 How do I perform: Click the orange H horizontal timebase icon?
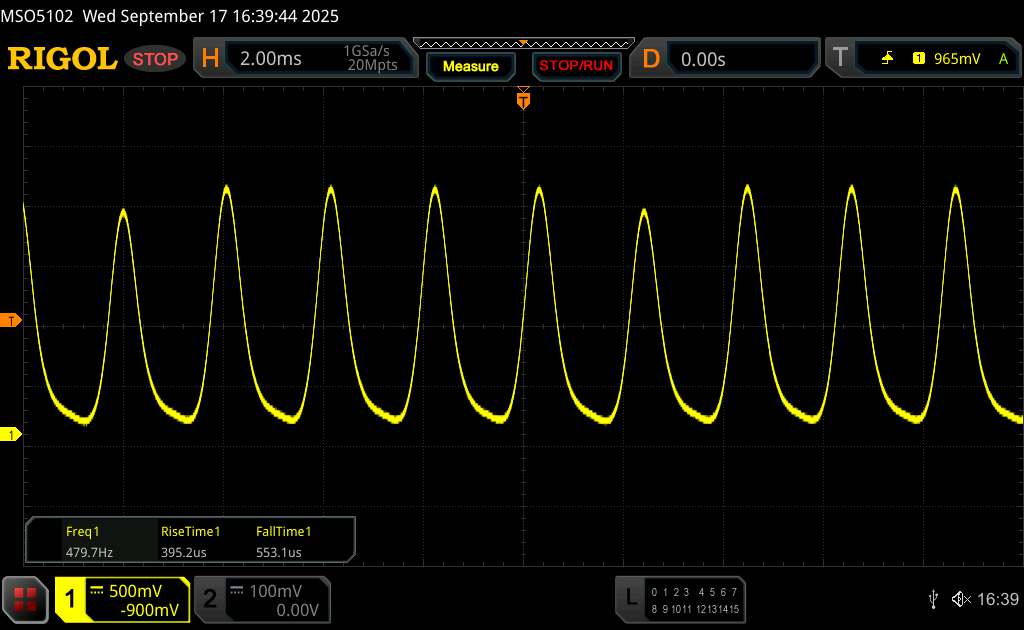pyautogui.click(x=210, y=59)
